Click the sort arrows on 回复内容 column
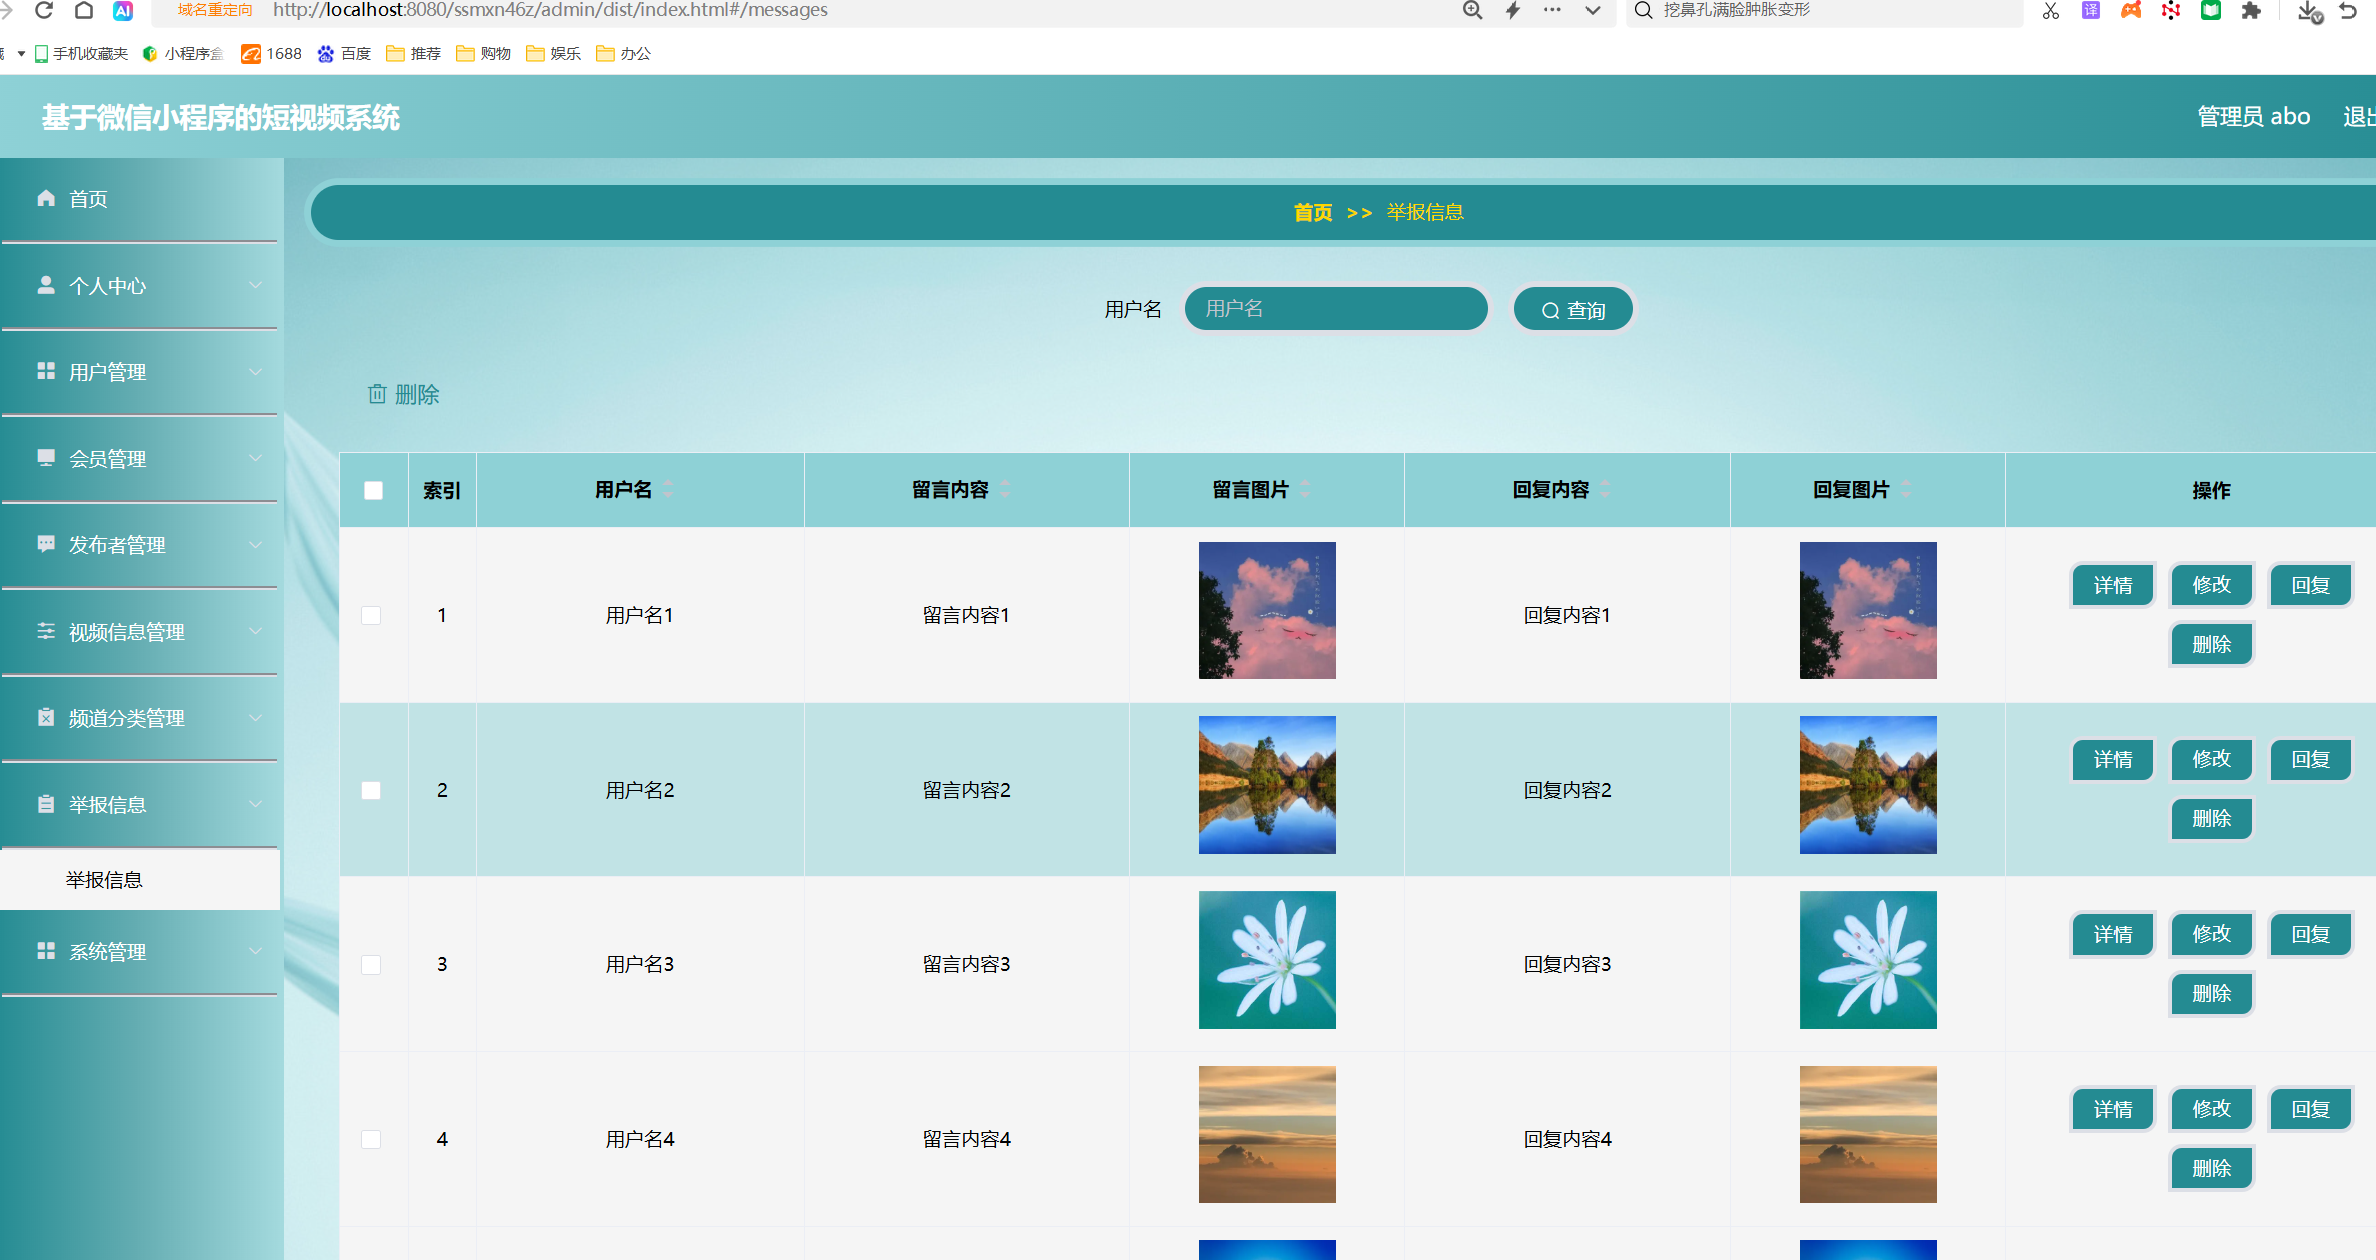Image resolution: width=2376 pixels, height=1260 pixels. pyautogui.click(x=1605, y=489)
